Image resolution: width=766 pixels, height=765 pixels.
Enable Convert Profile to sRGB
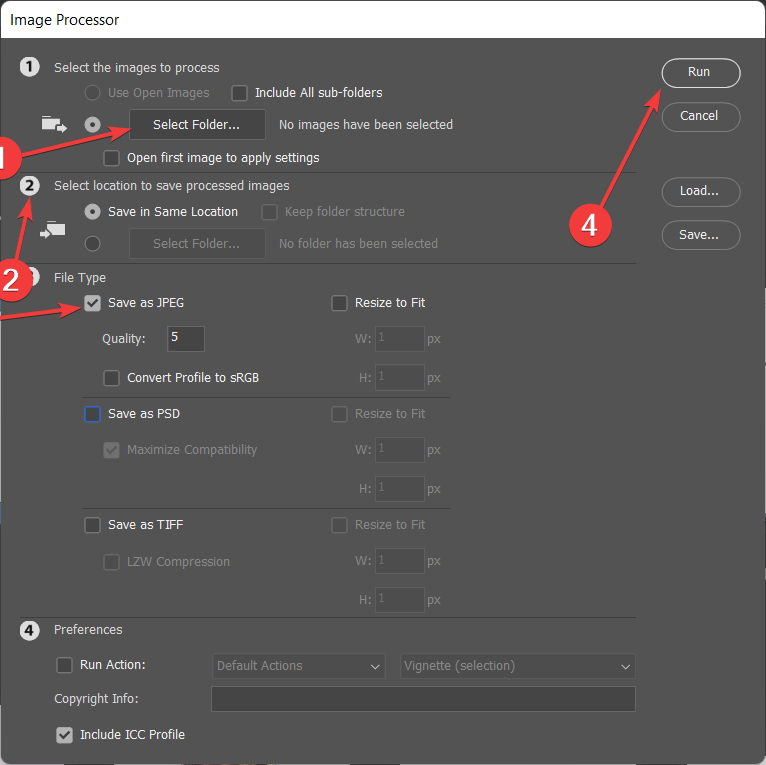112,378
